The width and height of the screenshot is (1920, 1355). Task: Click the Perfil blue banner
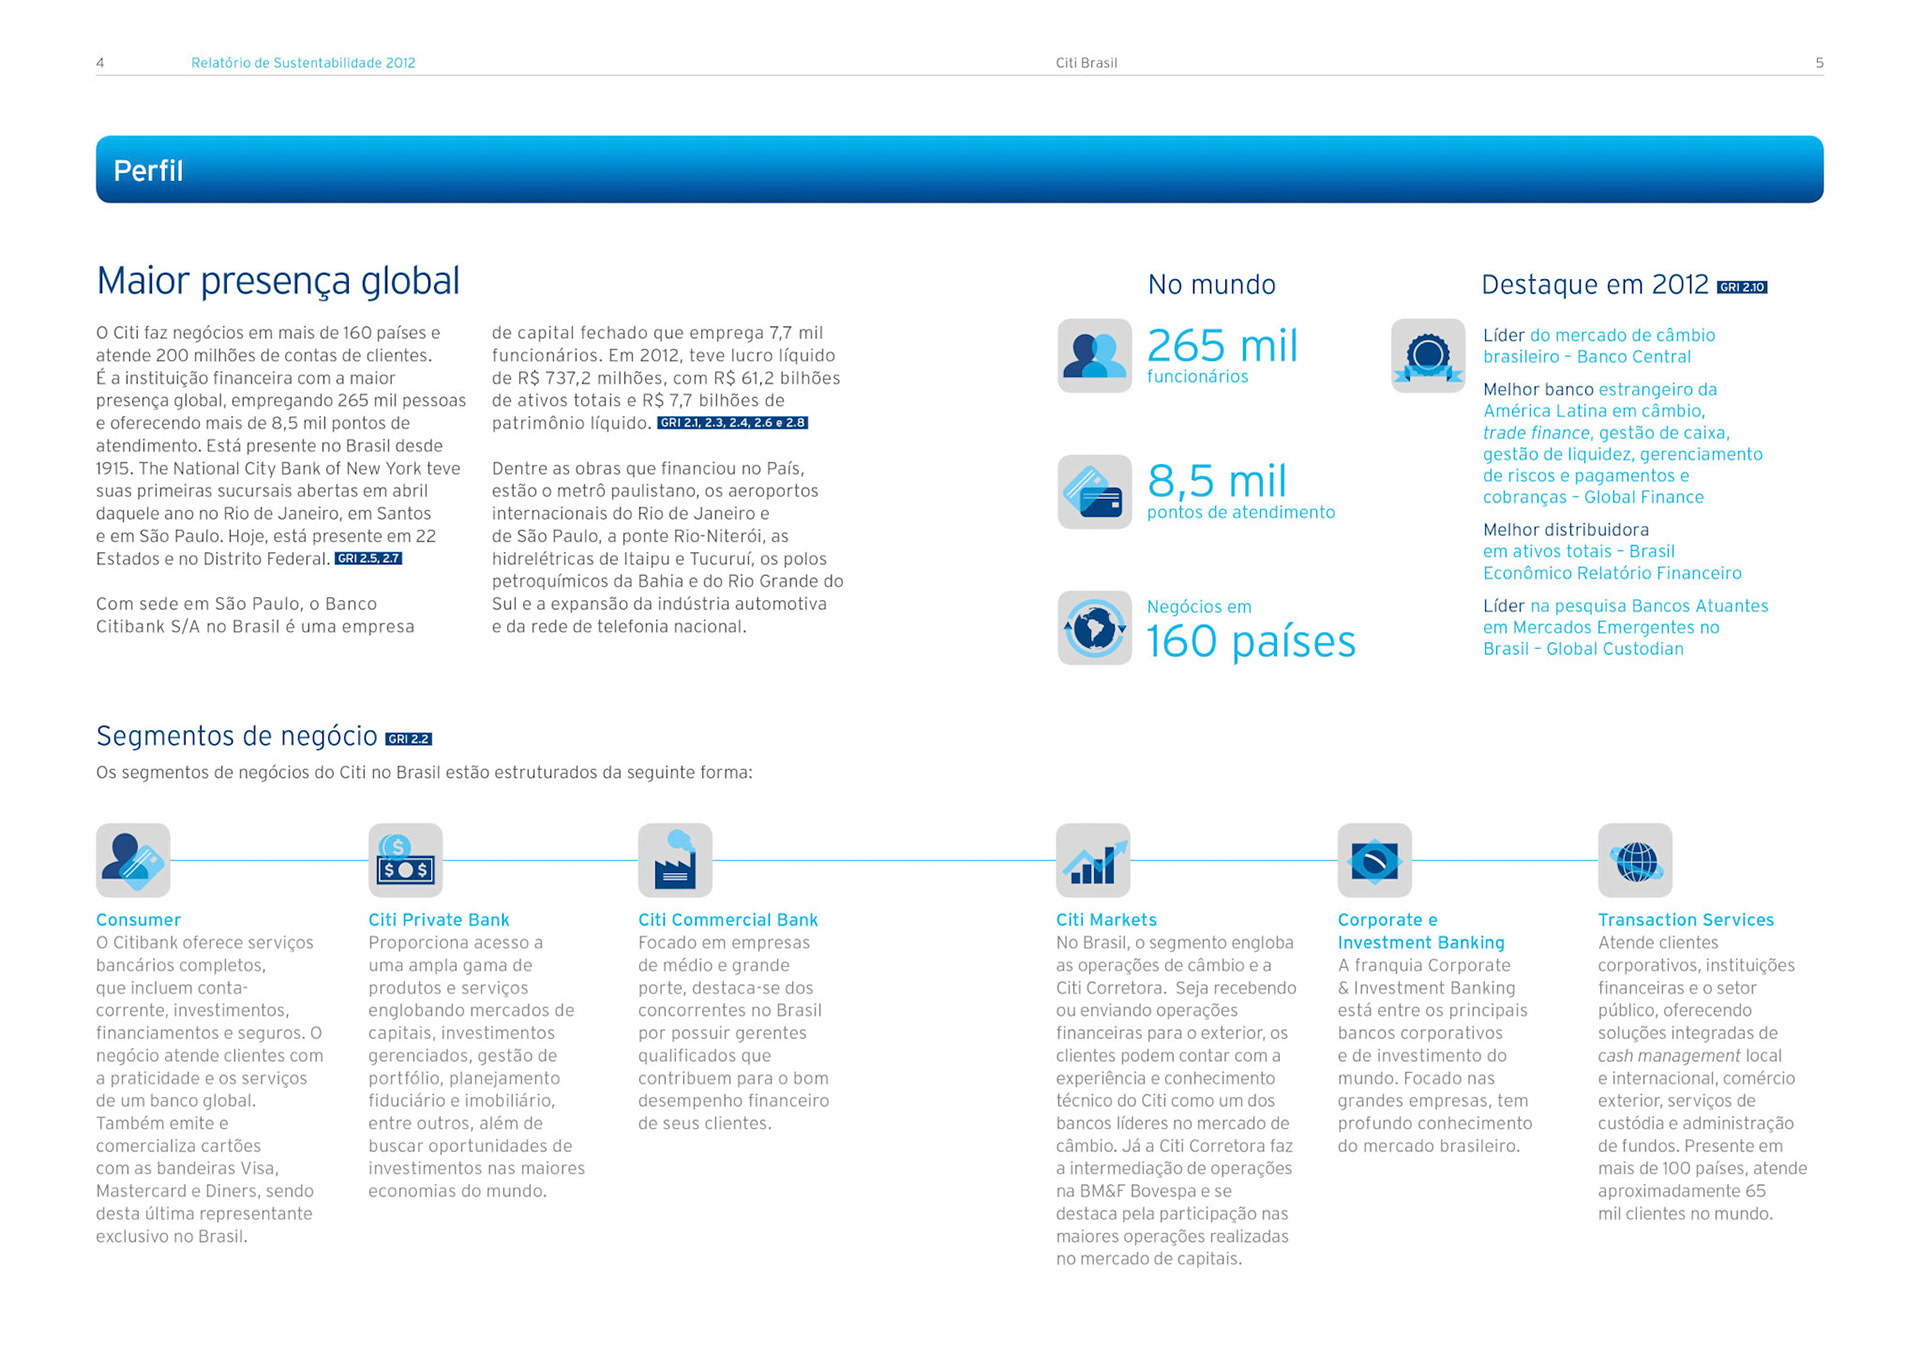pos(959,170)
